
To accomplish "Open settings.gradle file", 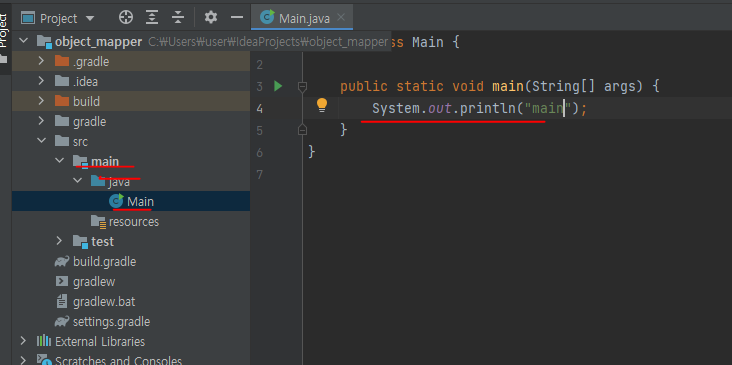I will point(112,322).
